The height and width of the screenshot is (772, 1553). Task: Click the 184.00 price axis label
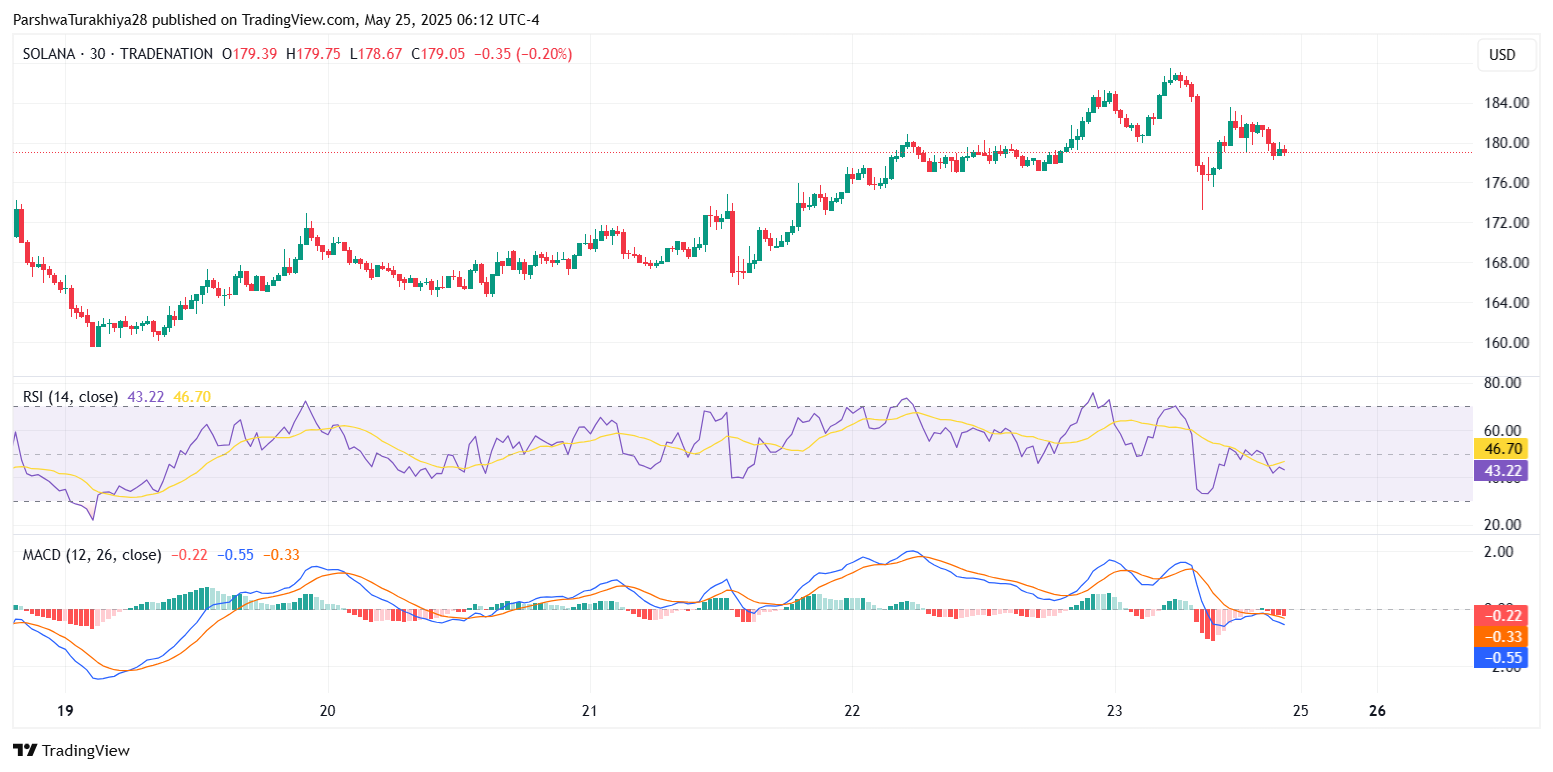click(x=1506, y=103)
